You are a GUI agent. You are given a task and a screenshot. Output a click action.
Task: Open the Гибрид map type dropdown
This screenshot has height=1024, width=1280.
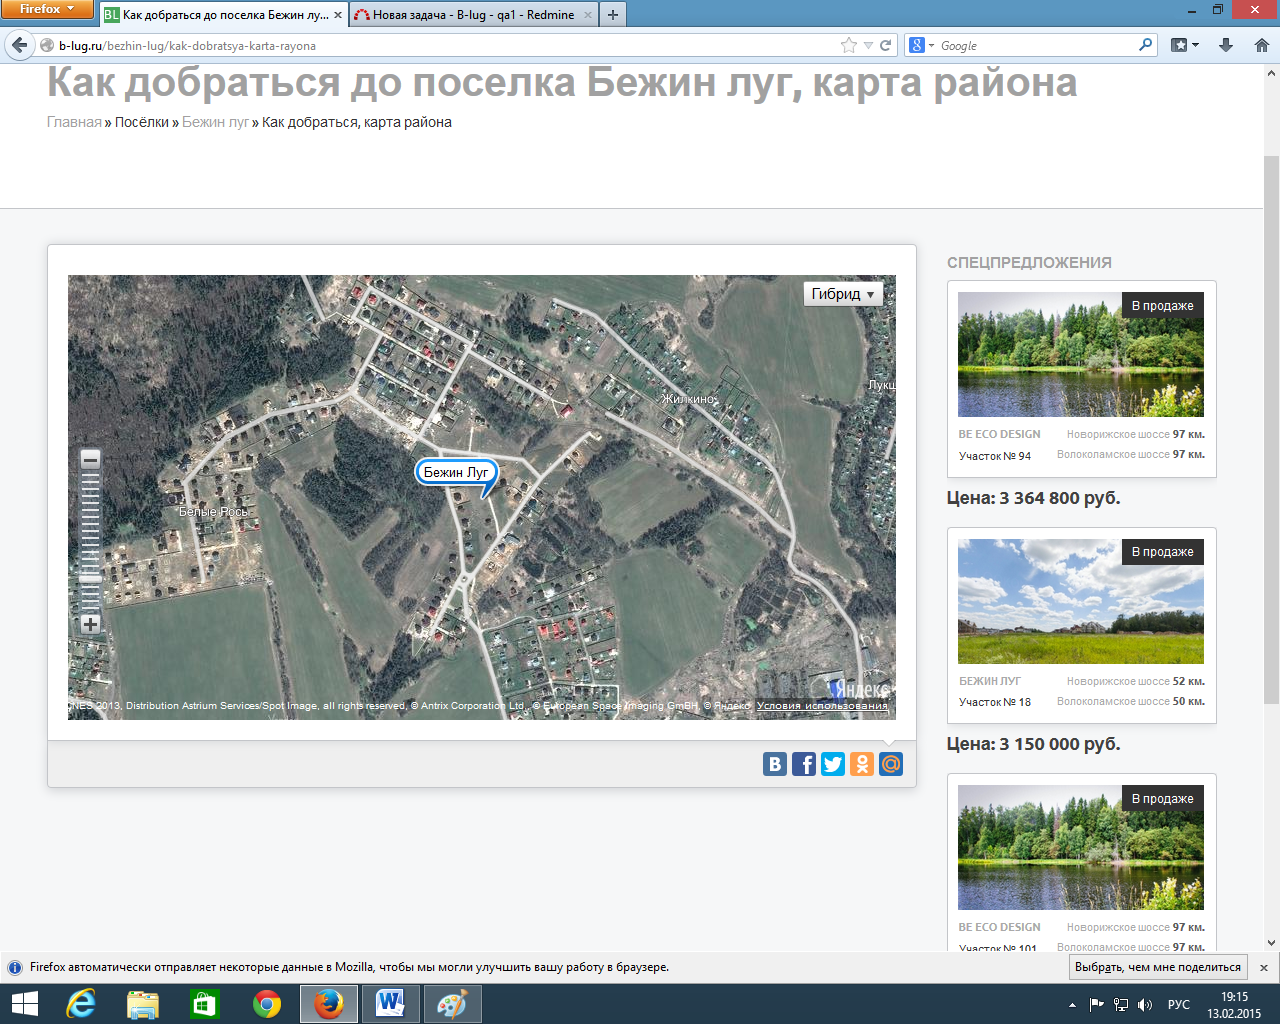[x=843, y=294]
